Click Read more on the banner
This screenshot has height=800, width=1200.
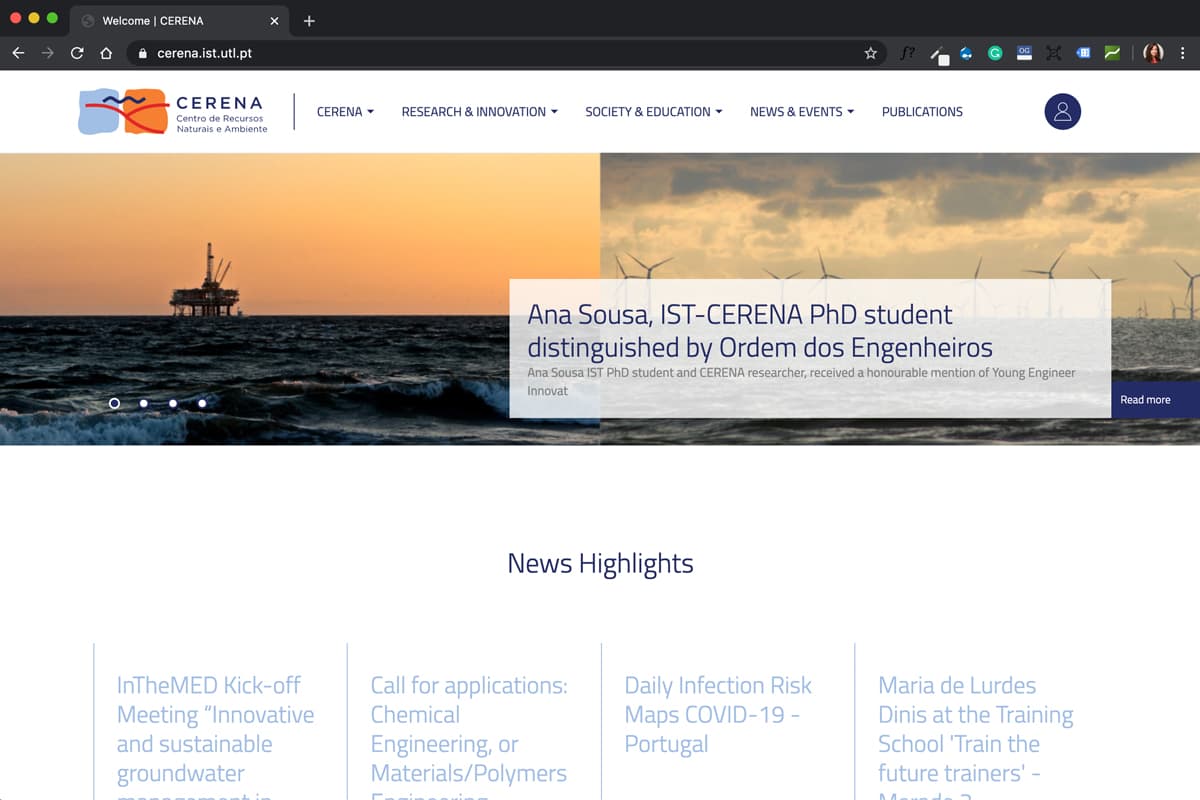pyautogui.click(x=1145, y=400)
